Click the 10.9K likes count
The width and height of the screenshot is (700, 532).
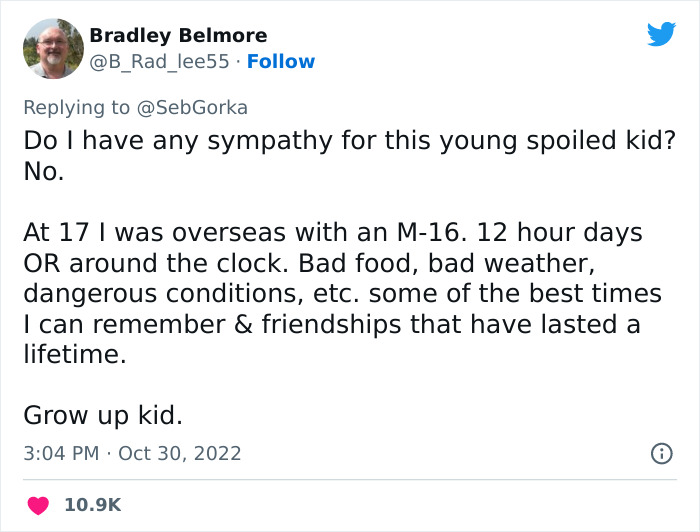(93, 505)
